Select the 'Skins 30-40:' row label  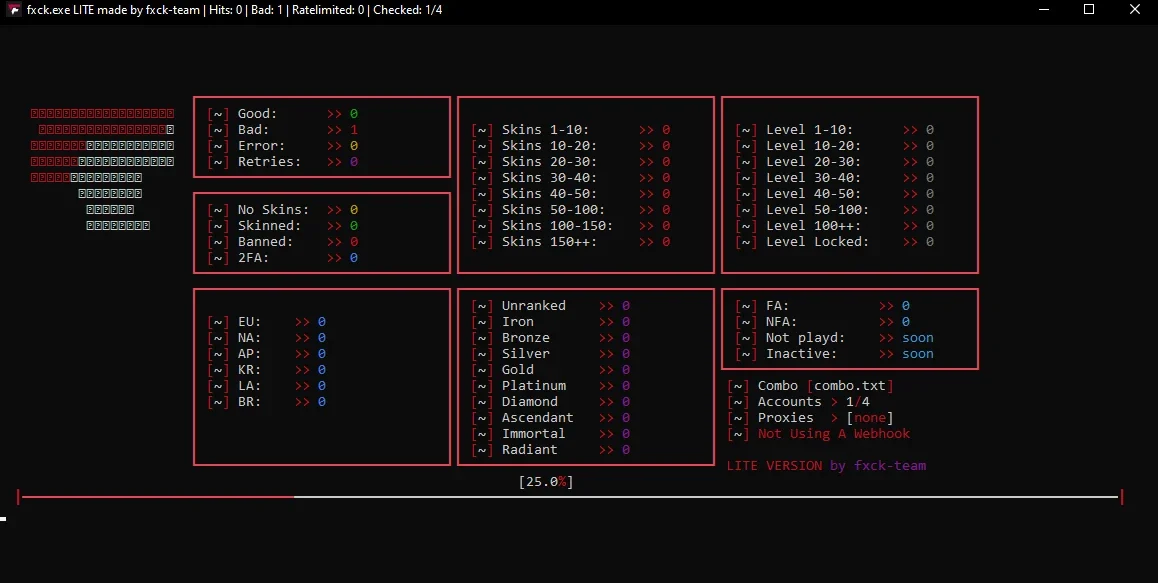[x=549, y=177]
